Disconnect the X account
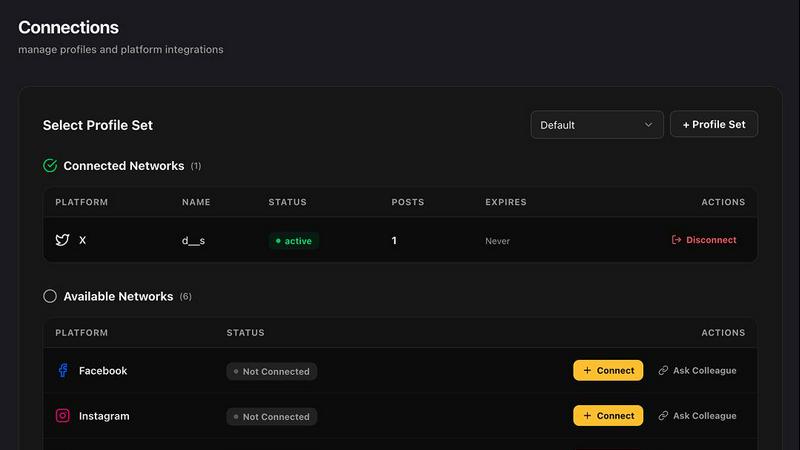 [704, 240]
